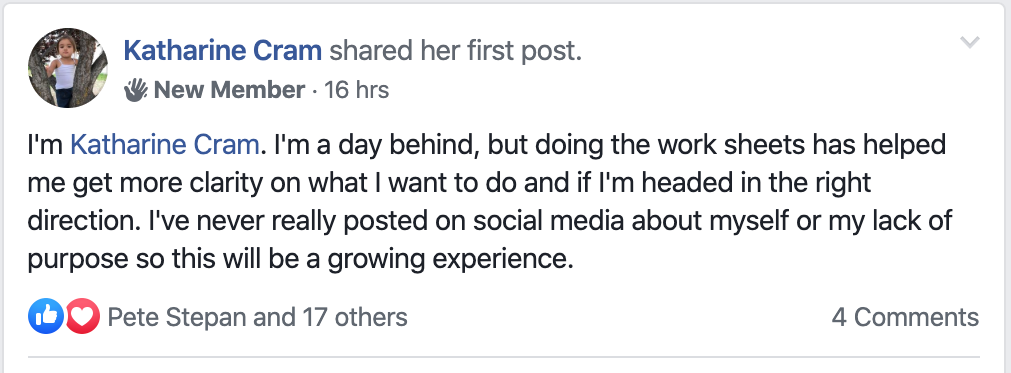Click the words 'growing experience' in the post
The height and width of the screenshot is (373, 1011).
[x=450, y=260]
